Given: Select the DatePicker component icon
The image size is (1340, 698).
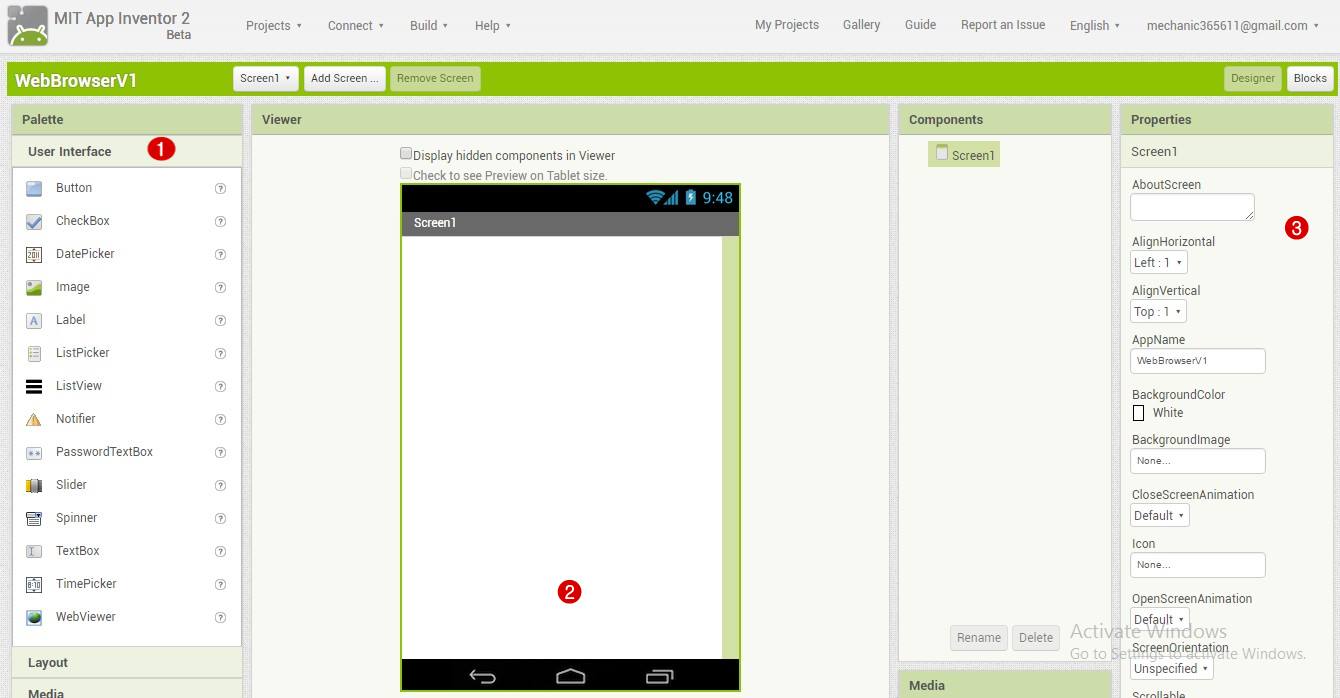Looking at the screenshot, I should click(34, 254).
